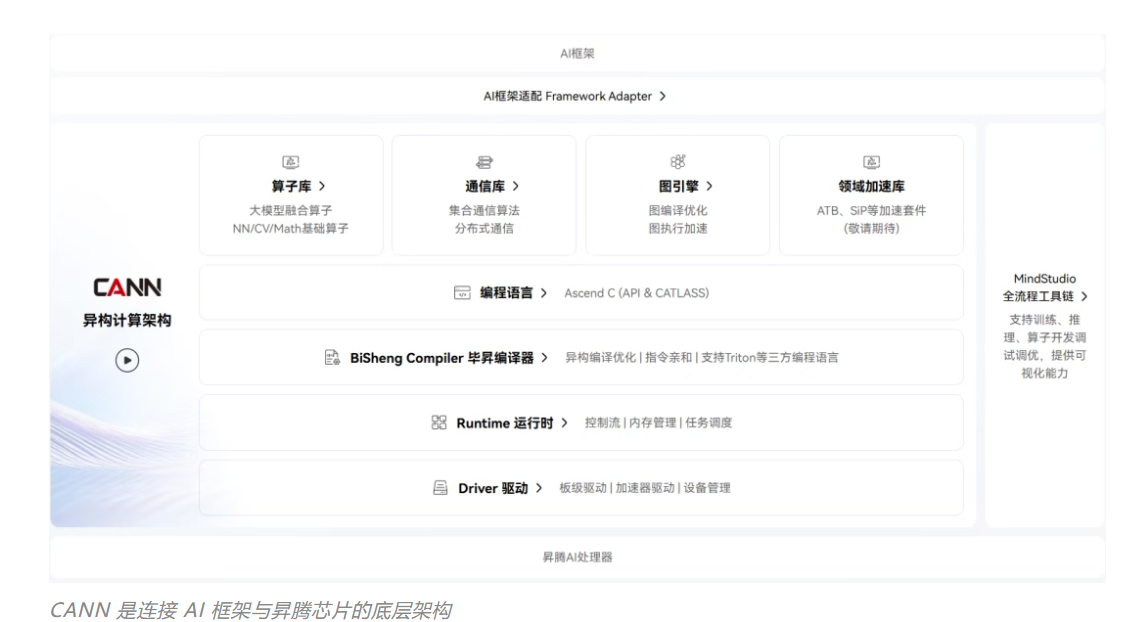Expand the 编程语言 chevron
Screen dimensions: 1134x622
(544, 293)
